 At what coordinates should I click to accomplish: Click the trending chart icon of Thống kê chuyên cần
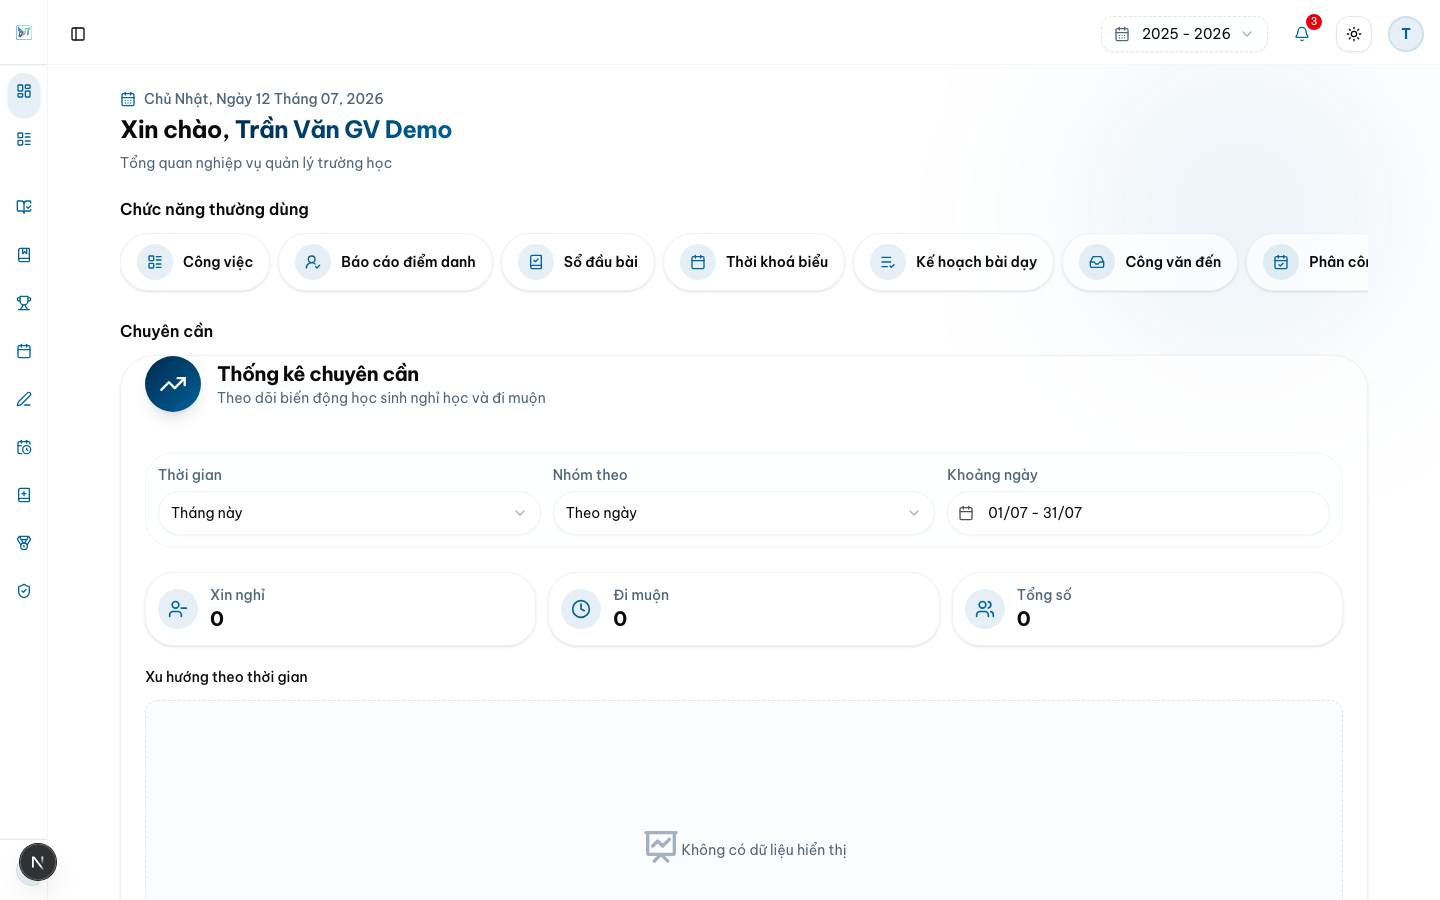click(173, 384)
